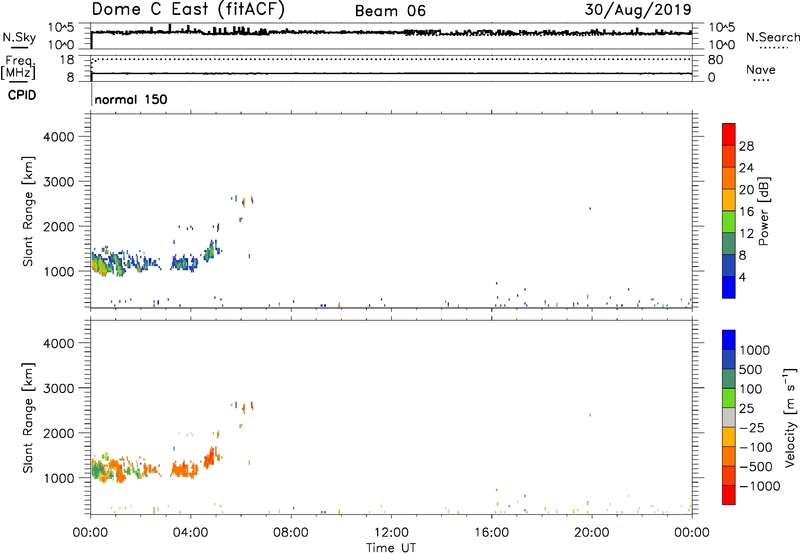
Task: Click the "N.Search" legend label
Action: [x=772, y=37]
